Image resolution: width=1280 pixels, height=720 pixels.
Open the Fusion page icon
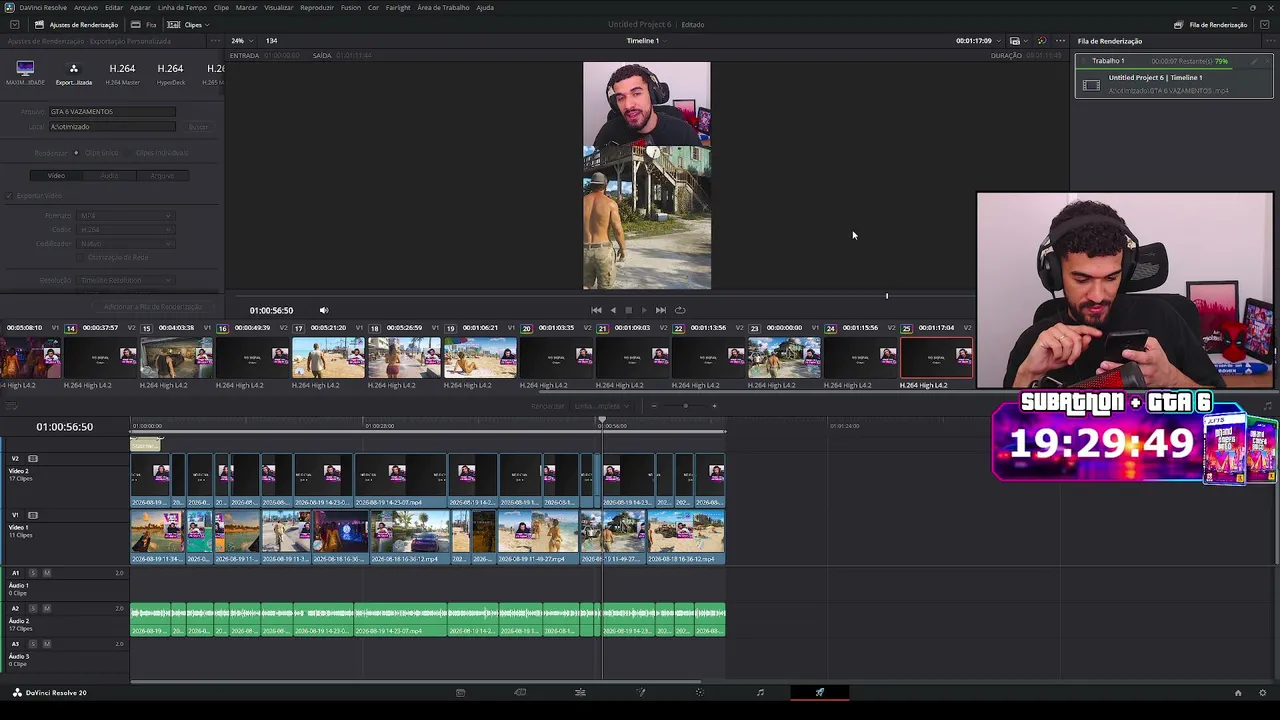coord(640,692)
